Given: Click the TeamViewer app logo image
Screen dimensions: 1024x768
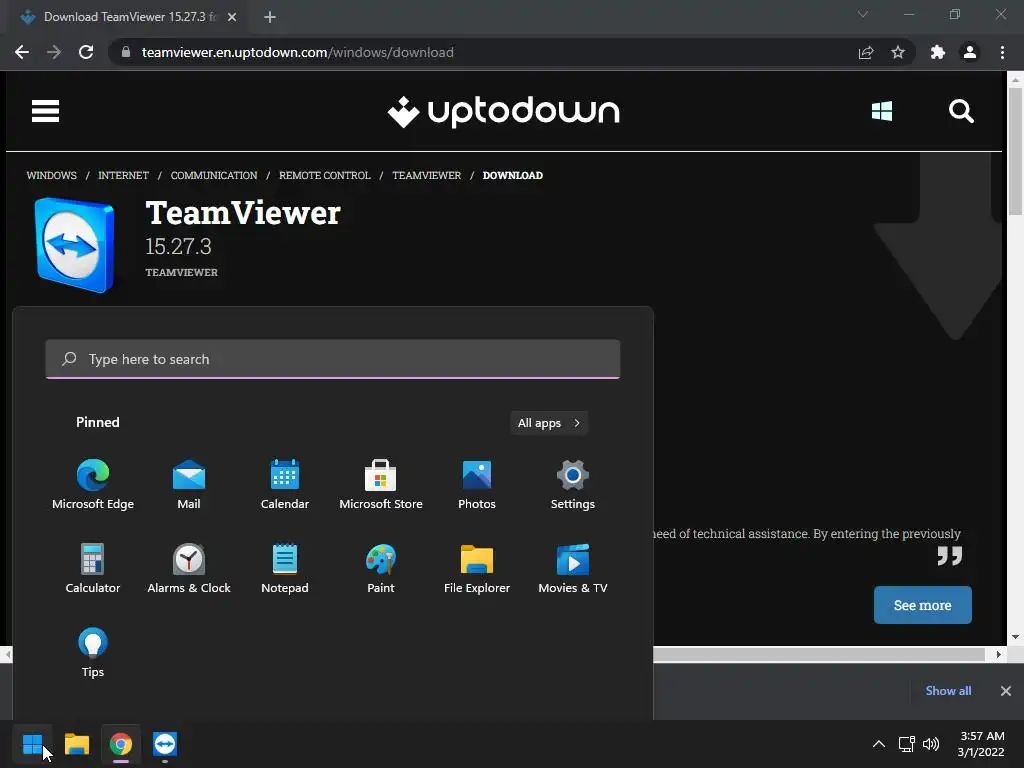Looking at the screenshot, I should [75, 245].
